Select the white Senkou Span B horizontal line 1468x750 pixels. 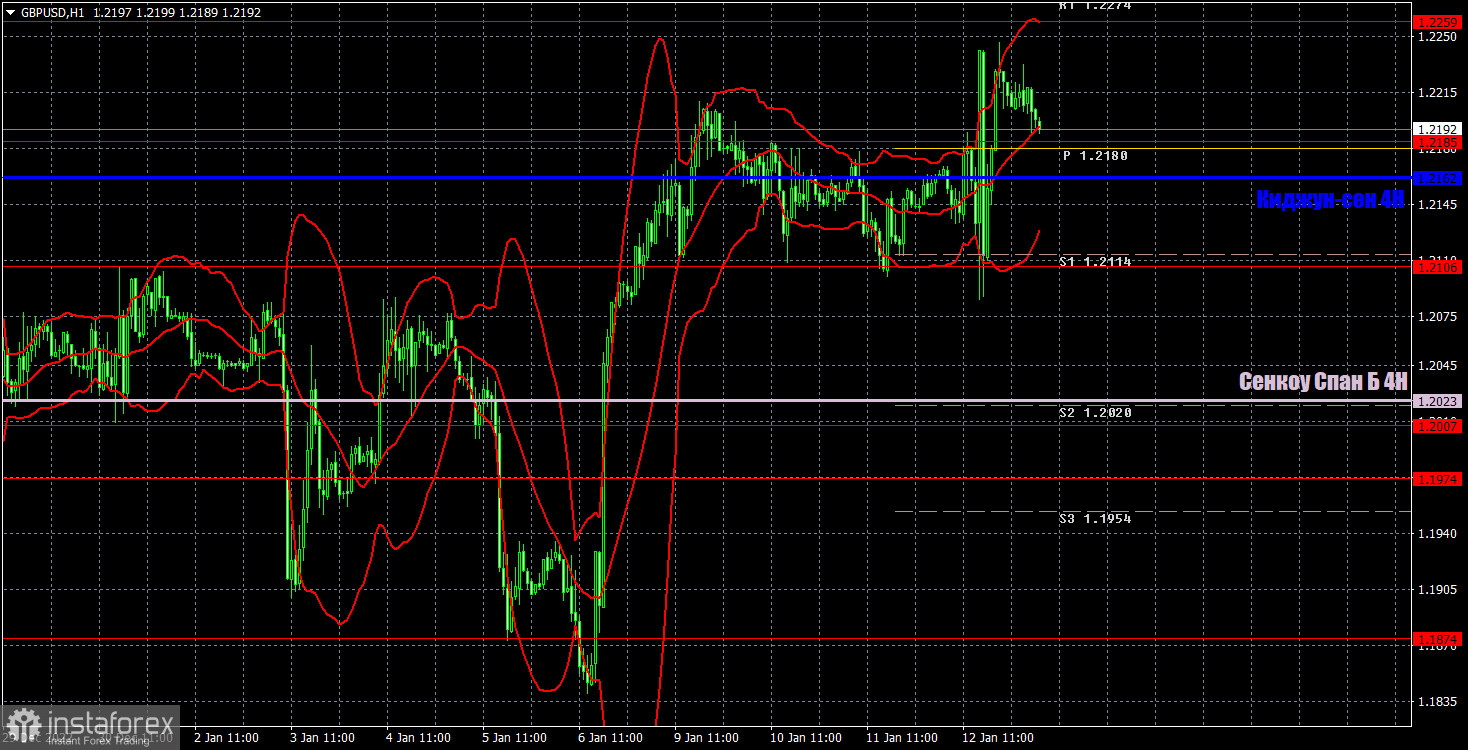click(x=705, y=401)
